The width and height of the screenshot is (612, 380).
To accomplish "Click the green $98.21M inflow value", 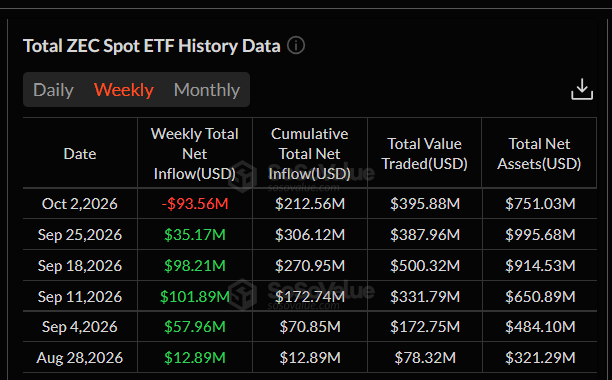I will (195, 266).
